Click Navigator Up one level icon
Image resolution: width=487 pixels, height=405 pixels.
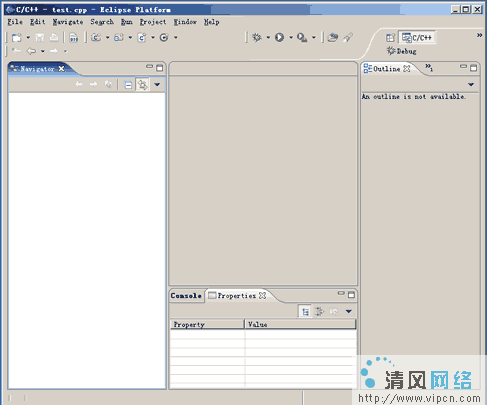click(108, 84)
